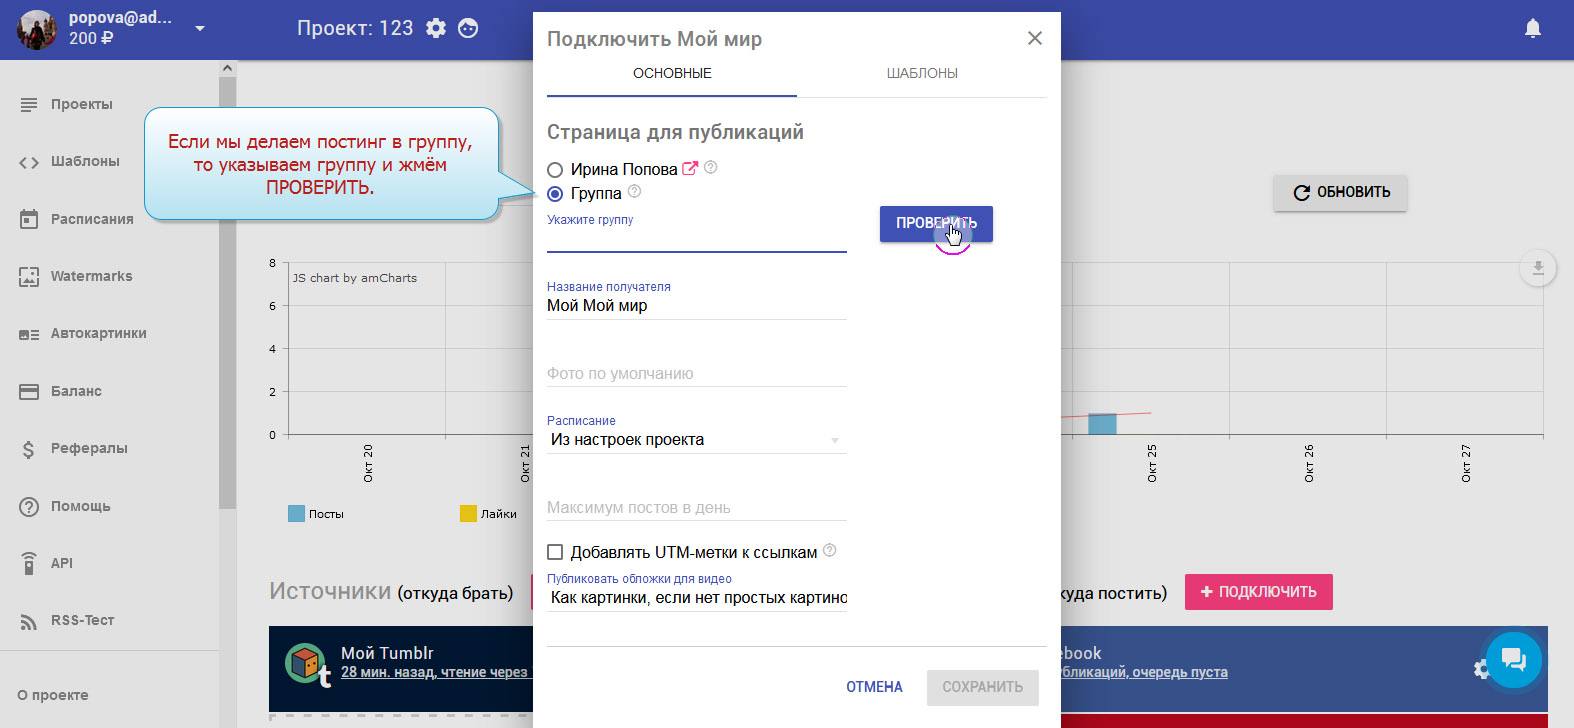
Task: Click help icon beside UTM-метки checkbox
Action: click(x=829, y=551)
